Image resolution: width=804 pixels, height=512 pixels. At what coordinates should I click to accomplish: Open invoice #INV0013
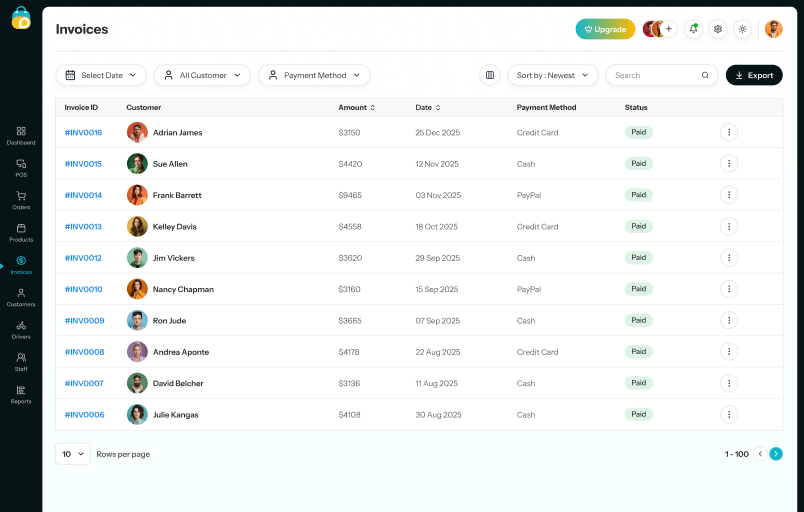[84, 227]
